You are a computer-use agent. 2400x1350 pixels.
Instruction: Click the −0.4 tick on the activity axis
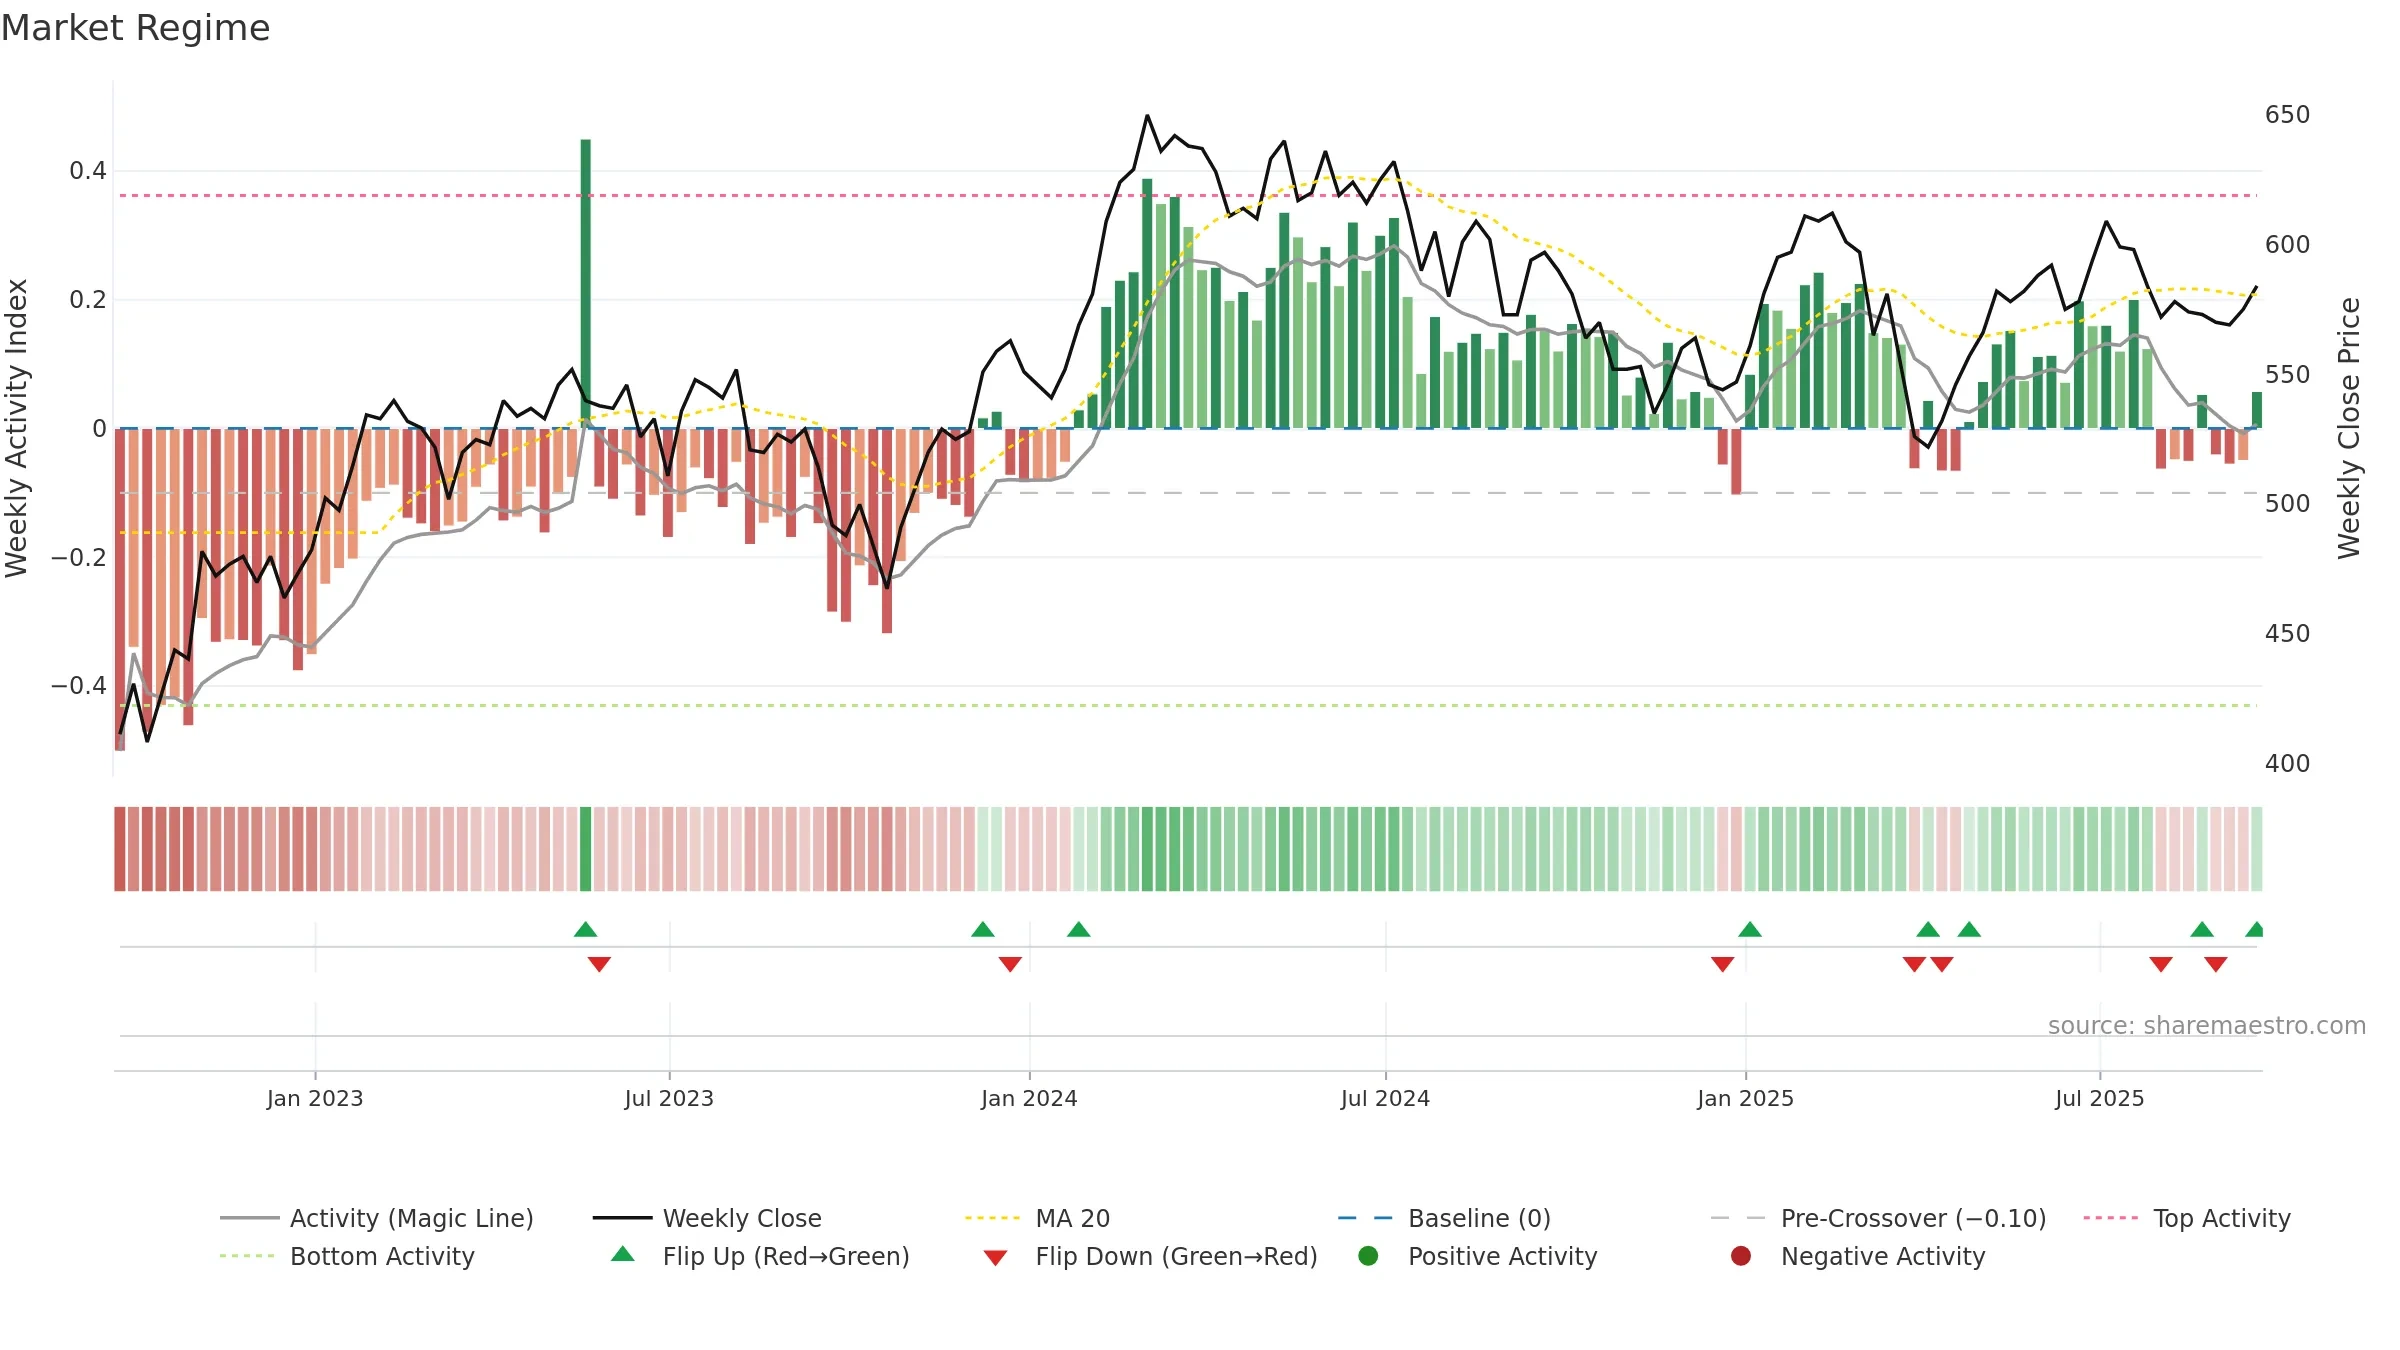pyautogui.click(x=79, y=686)
